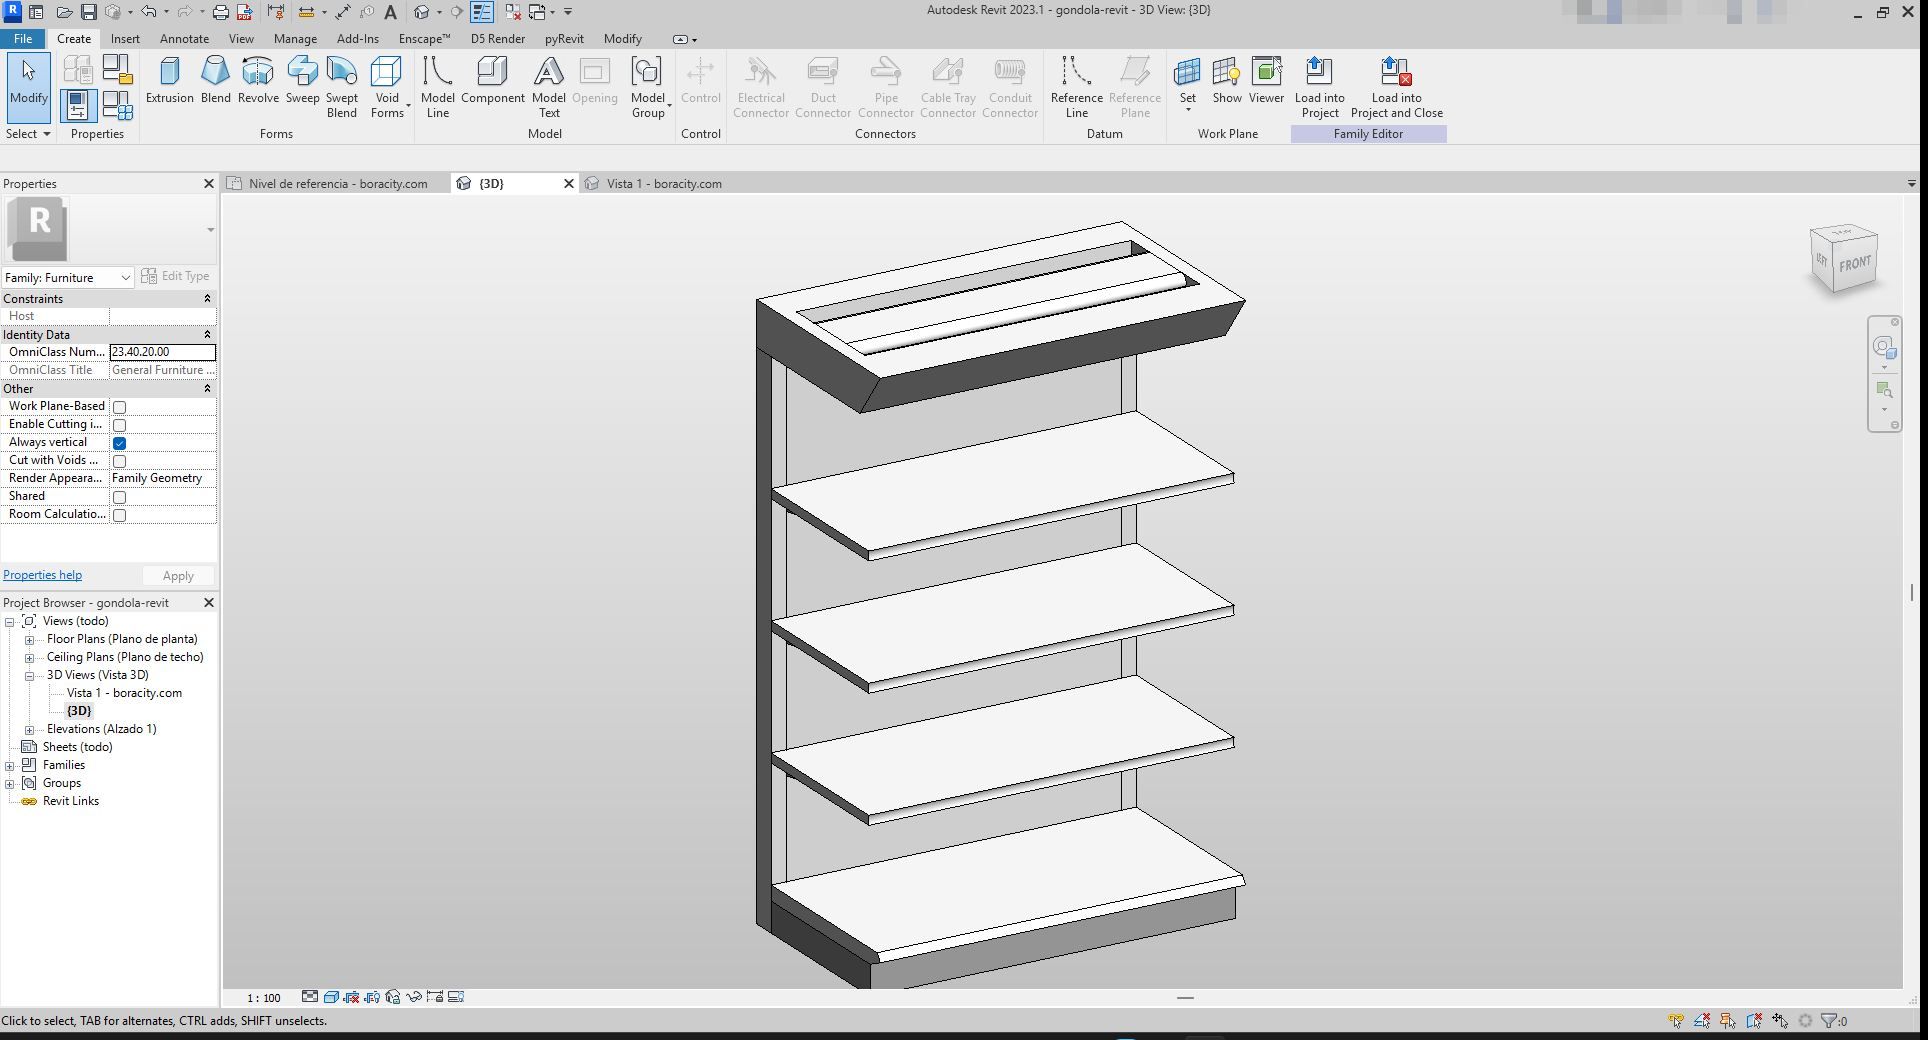Open Visual Style options in view bar
Screen dimensions: 1928x1040
(331, 997)
